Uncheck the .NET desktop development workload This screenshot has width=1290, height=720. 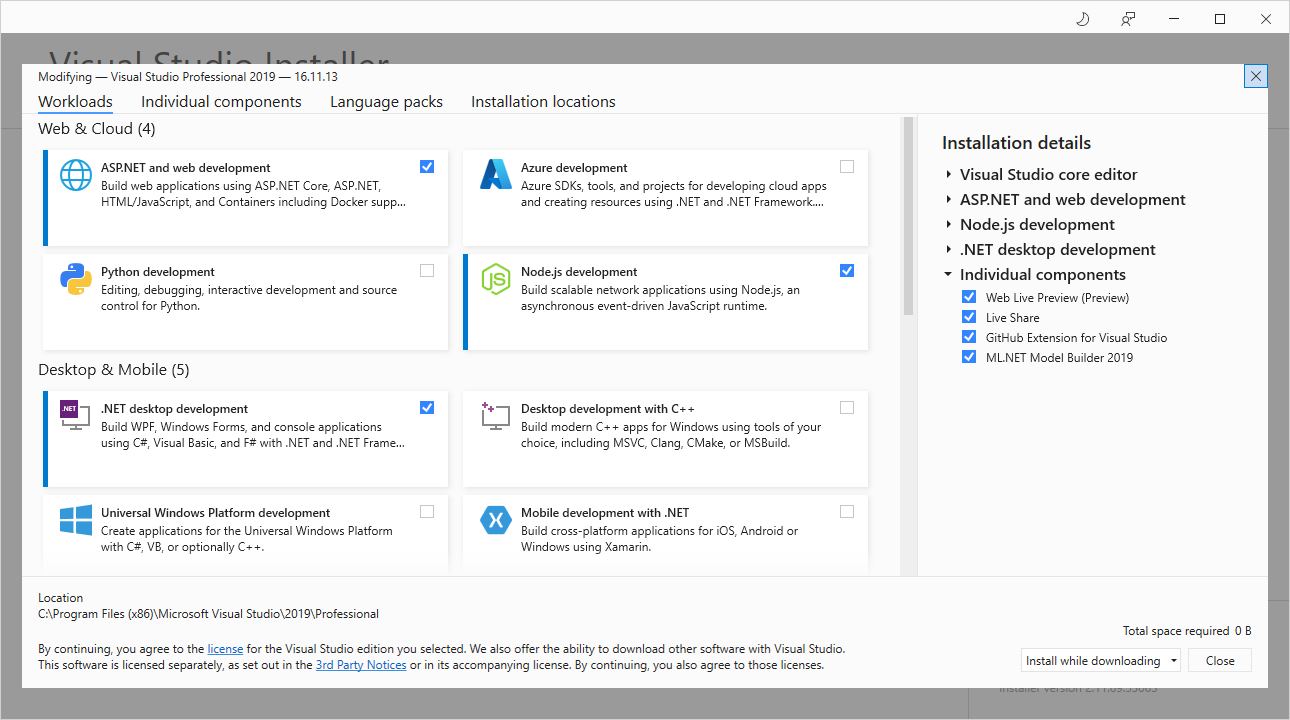tap(427, 408)
